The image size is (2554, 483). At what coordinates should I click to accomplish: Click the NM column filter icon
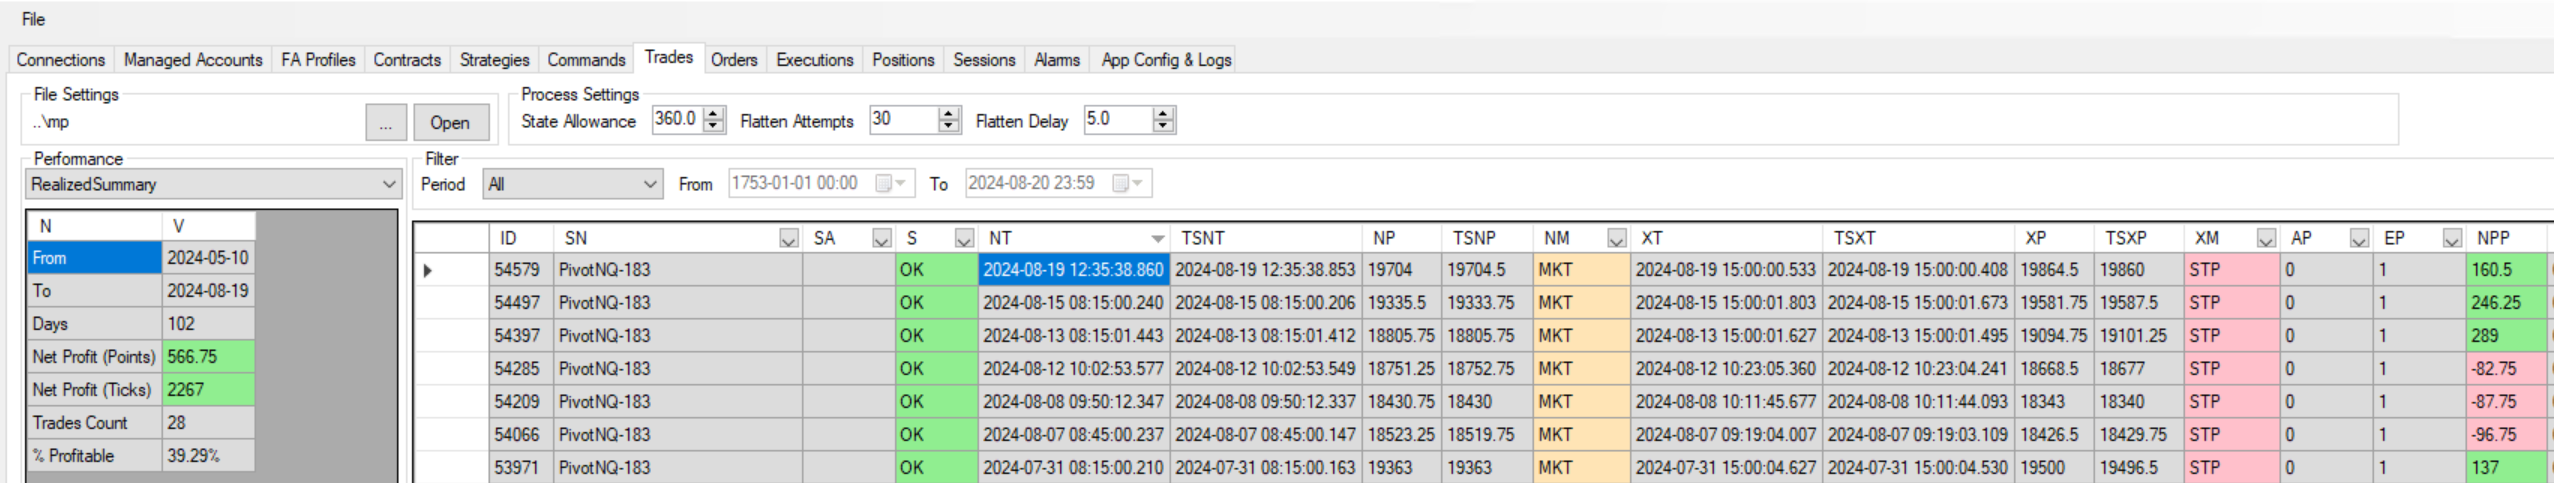(x=1616, y=239)
